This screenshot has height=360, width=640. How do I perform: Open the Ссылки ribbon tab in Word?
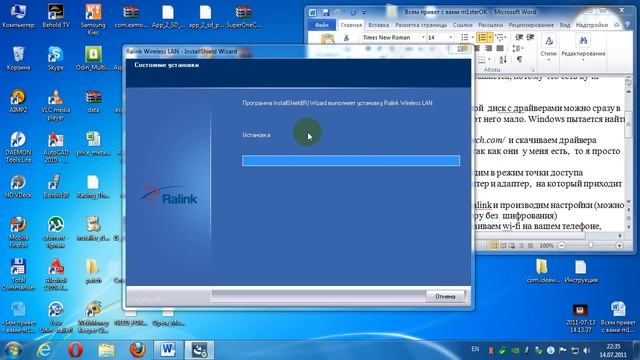pyautogui.click(x=462, y=25)
